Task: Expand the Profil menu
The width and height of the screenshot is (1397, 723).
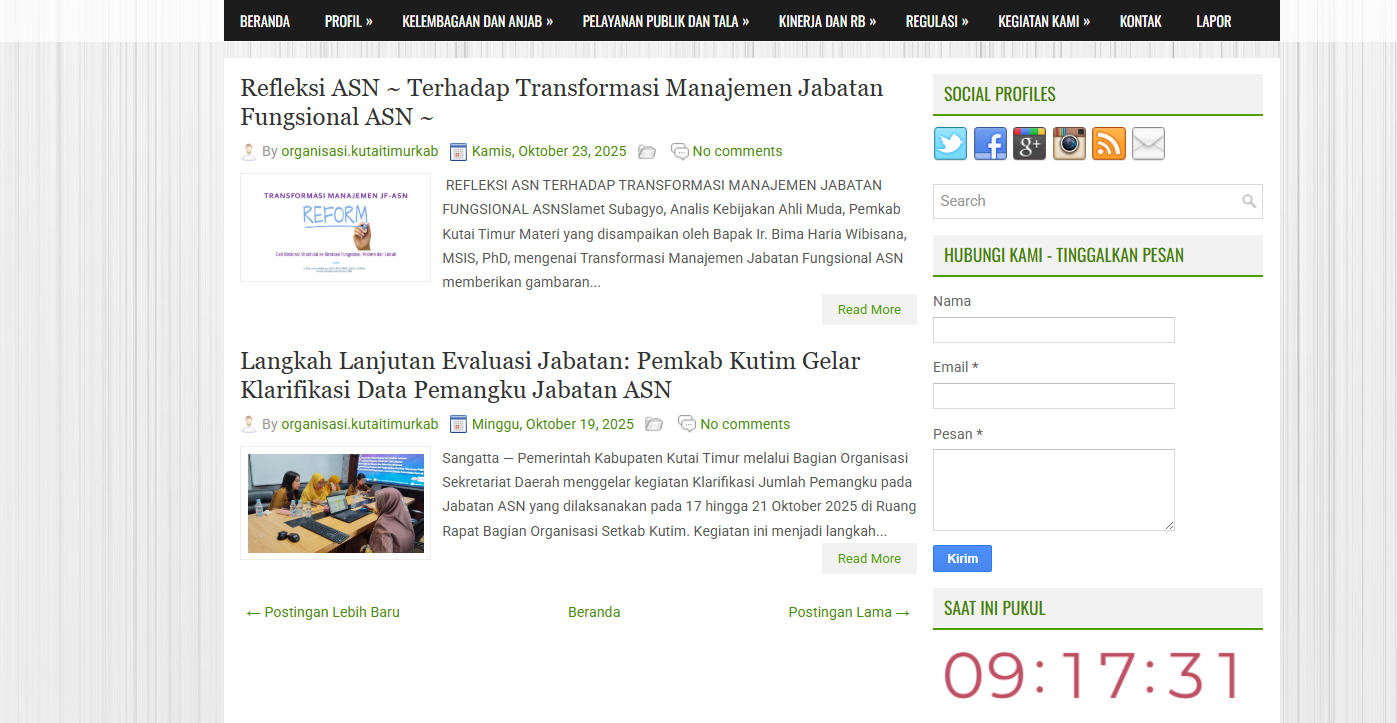Action: pyautogui.click(x=348, y=21)
